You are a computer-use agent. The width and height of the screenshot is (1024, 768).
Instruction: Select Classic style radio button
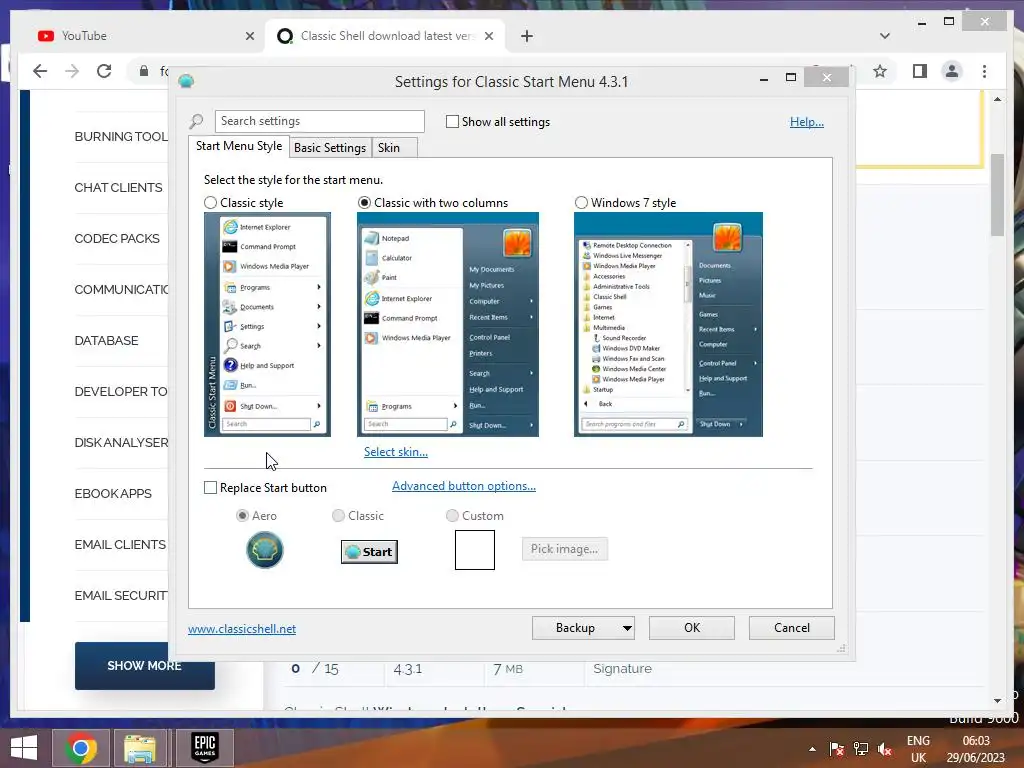click(x=210, y=202)
